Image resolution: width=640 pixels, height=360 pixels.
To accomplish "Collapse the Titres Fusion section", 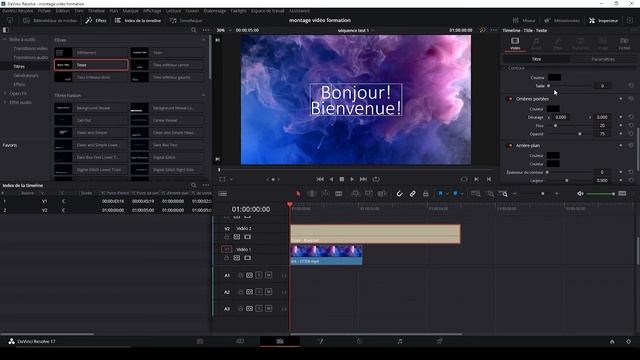I will [x=203, y=96].
